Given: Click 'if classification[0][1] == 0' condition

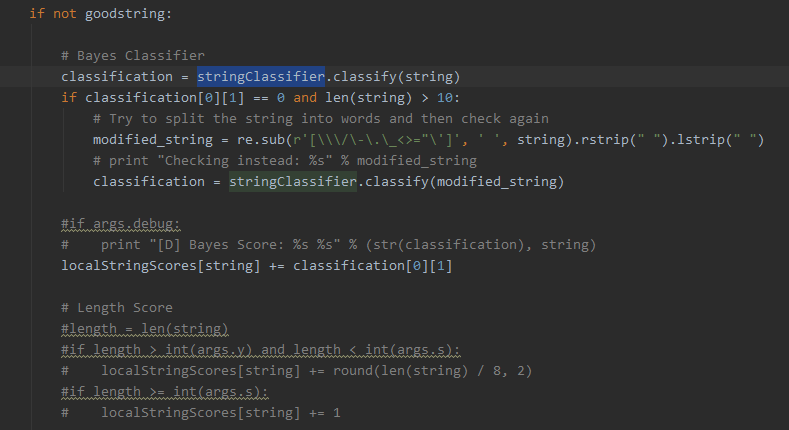Looking at the screenshot, I should [174, 98].
